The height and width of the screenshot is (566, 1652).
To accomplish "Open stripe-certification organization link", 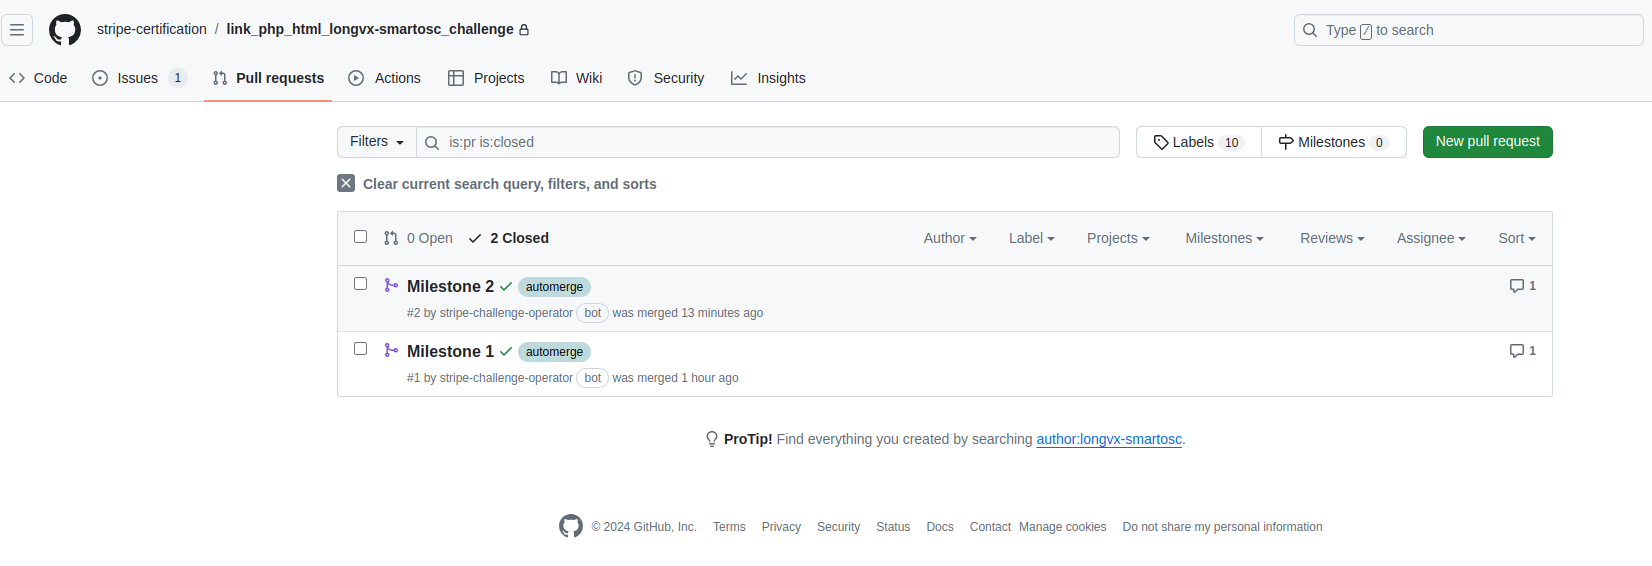I will (x=152, y=29).
